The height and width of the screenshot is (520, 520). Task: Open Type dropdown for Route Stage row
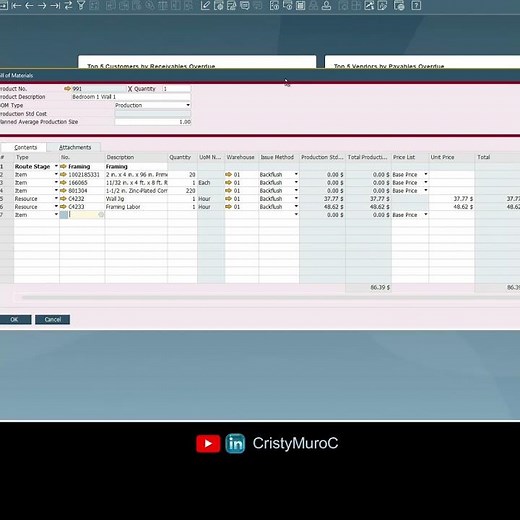pyautogui.click(x=56, y=166)
